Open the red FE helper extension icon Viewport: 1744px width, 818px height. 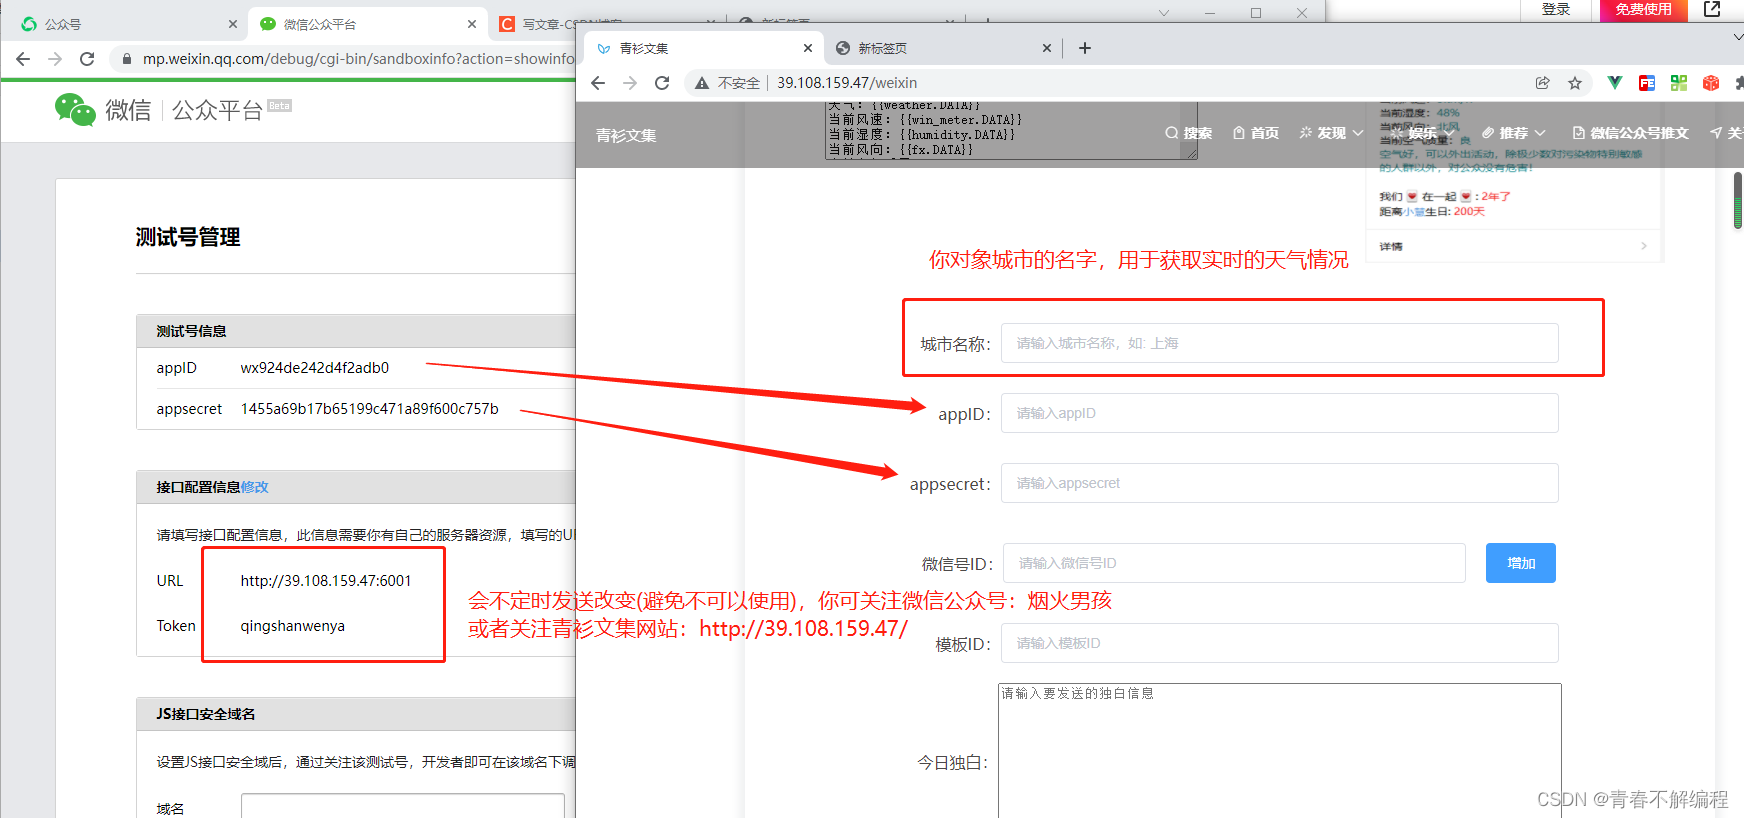1647,83
